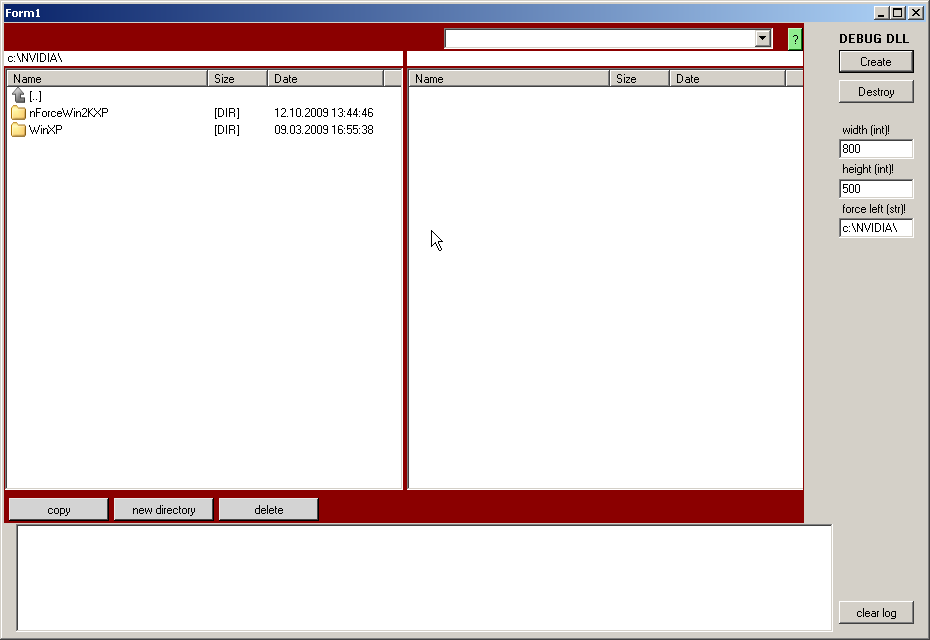Click the force left path field

(876, 228)
